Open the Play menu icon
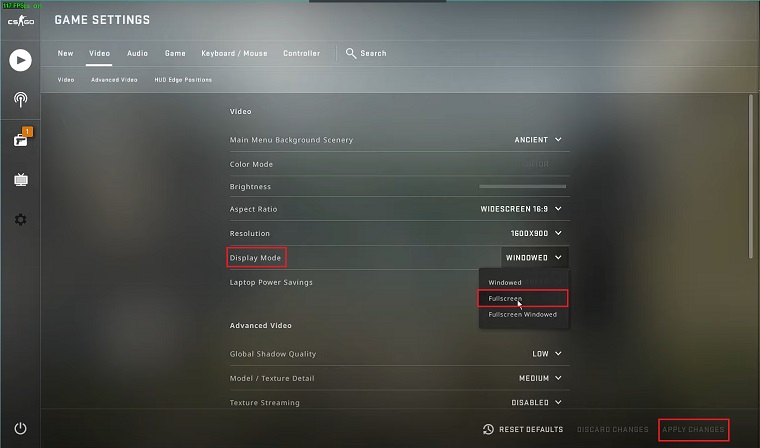 [20, 60]
